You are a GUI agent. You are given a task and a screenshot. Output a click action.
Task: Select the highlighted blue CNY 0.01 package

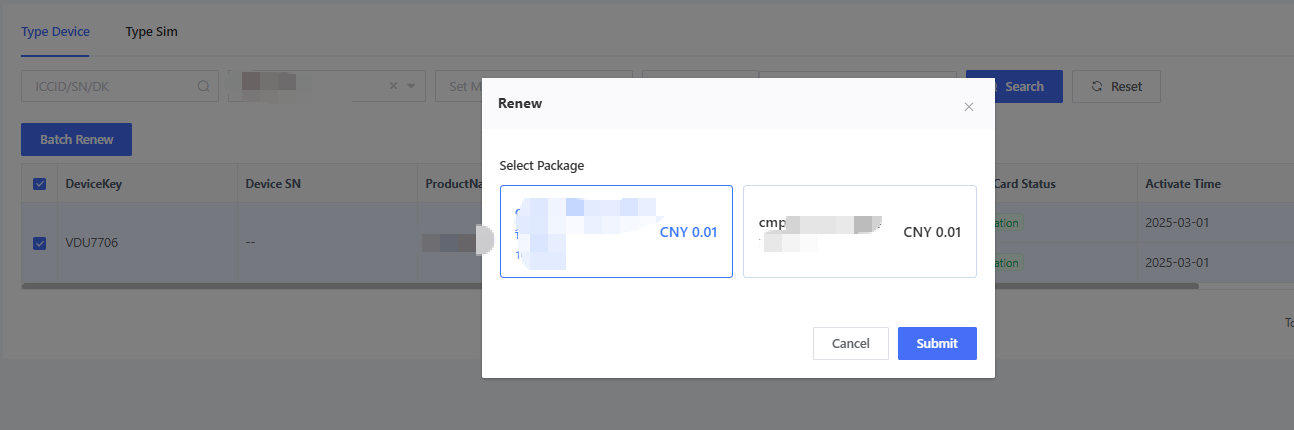pos(616,232)
